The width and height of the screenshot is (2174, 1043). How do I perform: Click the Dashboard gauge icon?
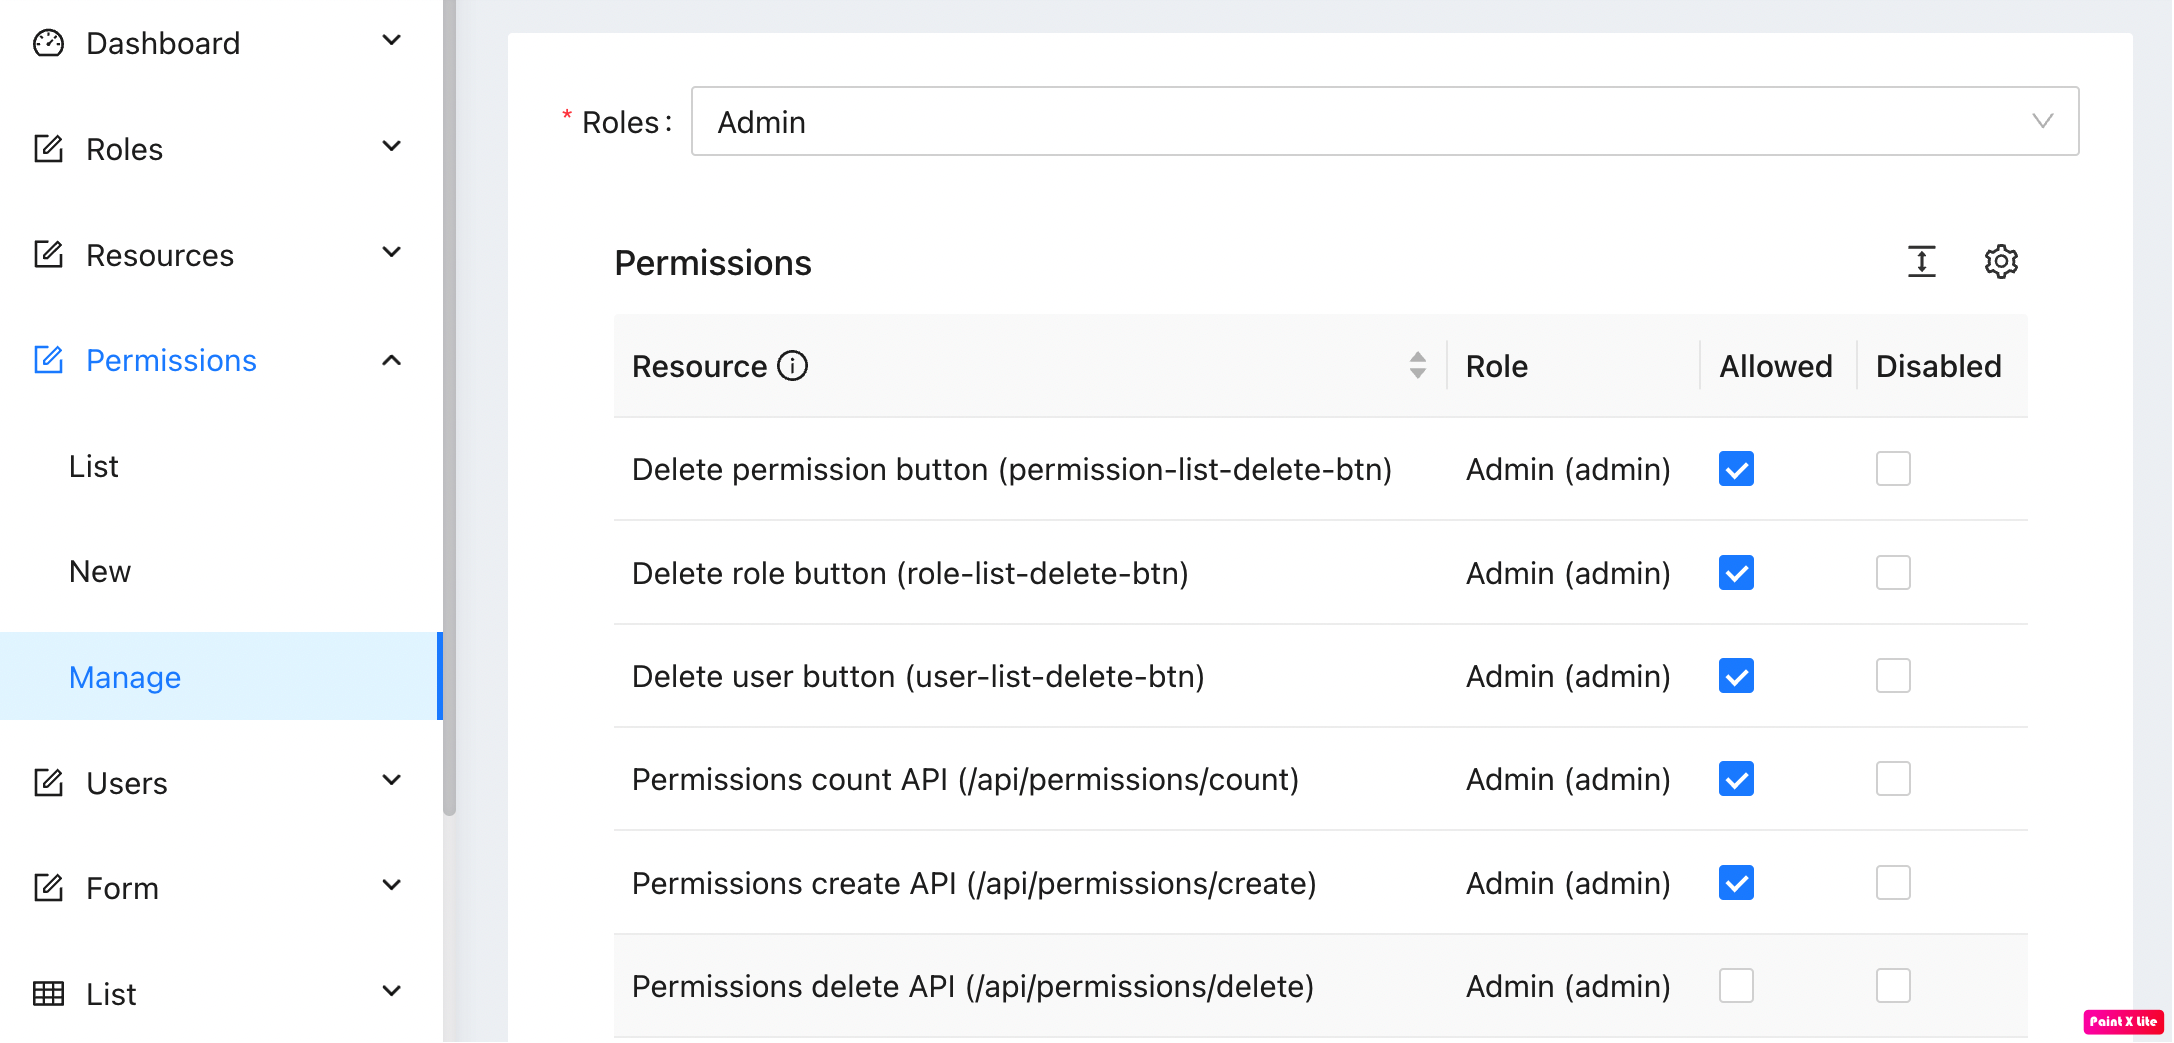(48, 43)
